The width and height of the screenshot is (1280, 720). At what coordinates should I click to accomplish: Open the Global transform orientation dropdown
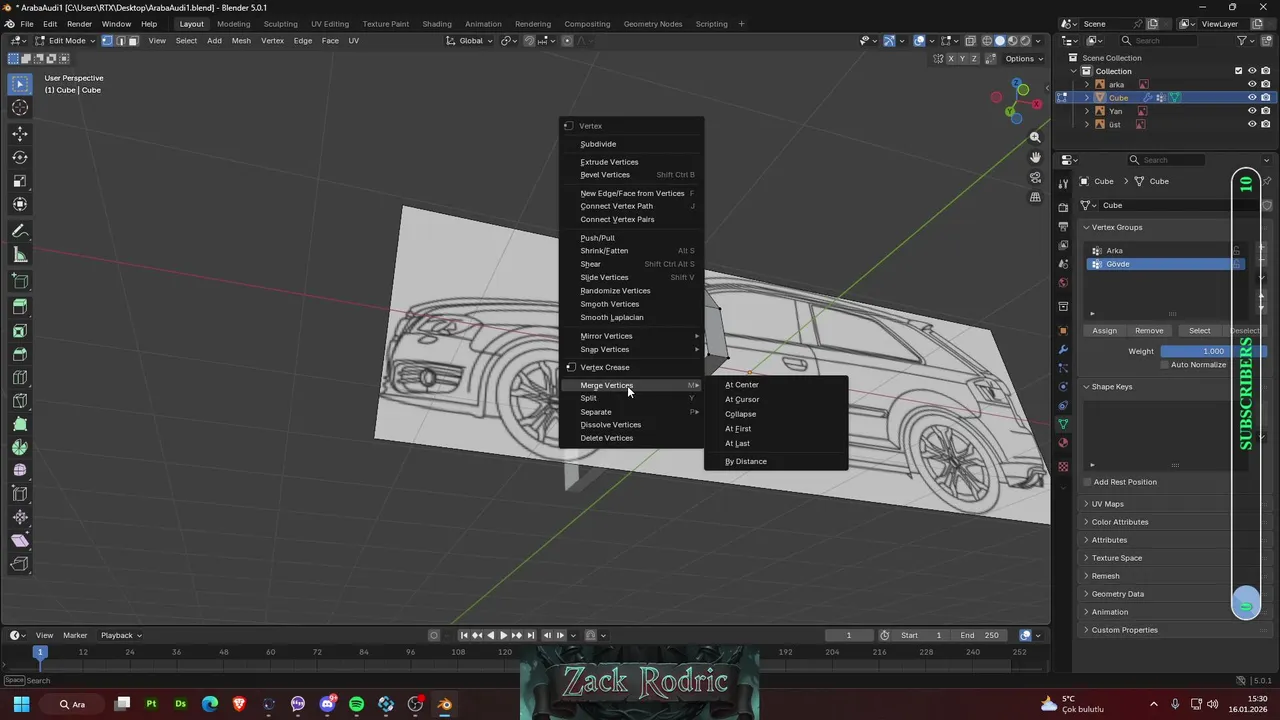470,41
